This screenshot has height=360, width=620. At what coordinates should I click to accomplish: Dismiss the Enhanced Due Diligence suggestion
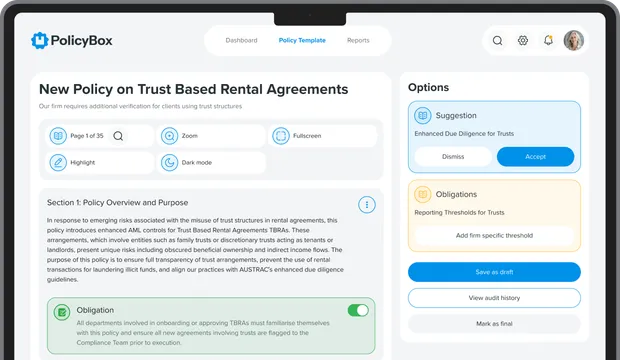pyautogui.click(x=453, y=157)
